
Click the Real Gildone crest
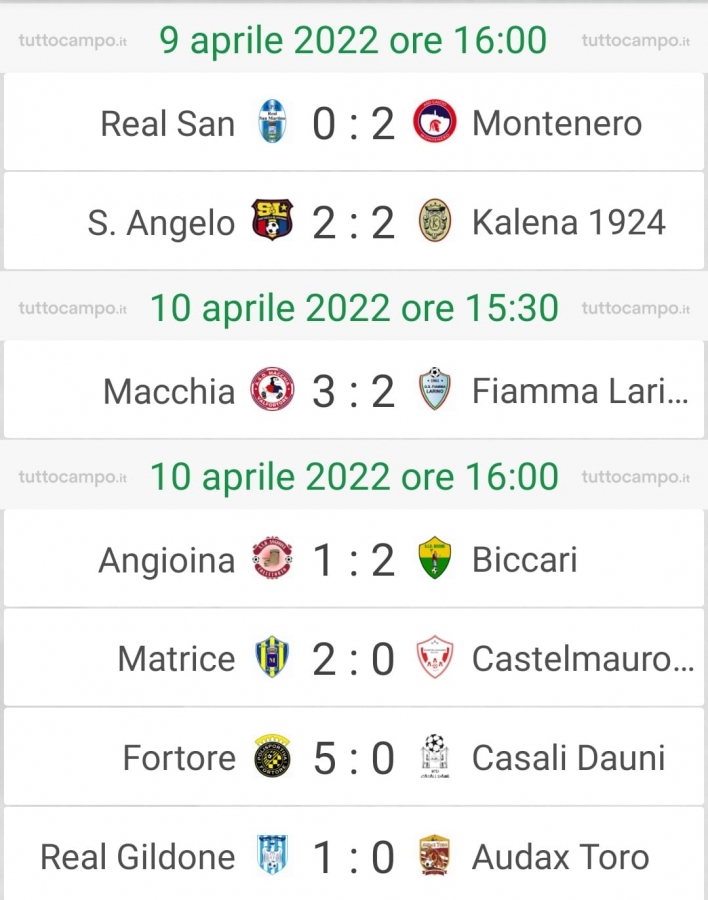pyautogui.click(x=272, y=855)
